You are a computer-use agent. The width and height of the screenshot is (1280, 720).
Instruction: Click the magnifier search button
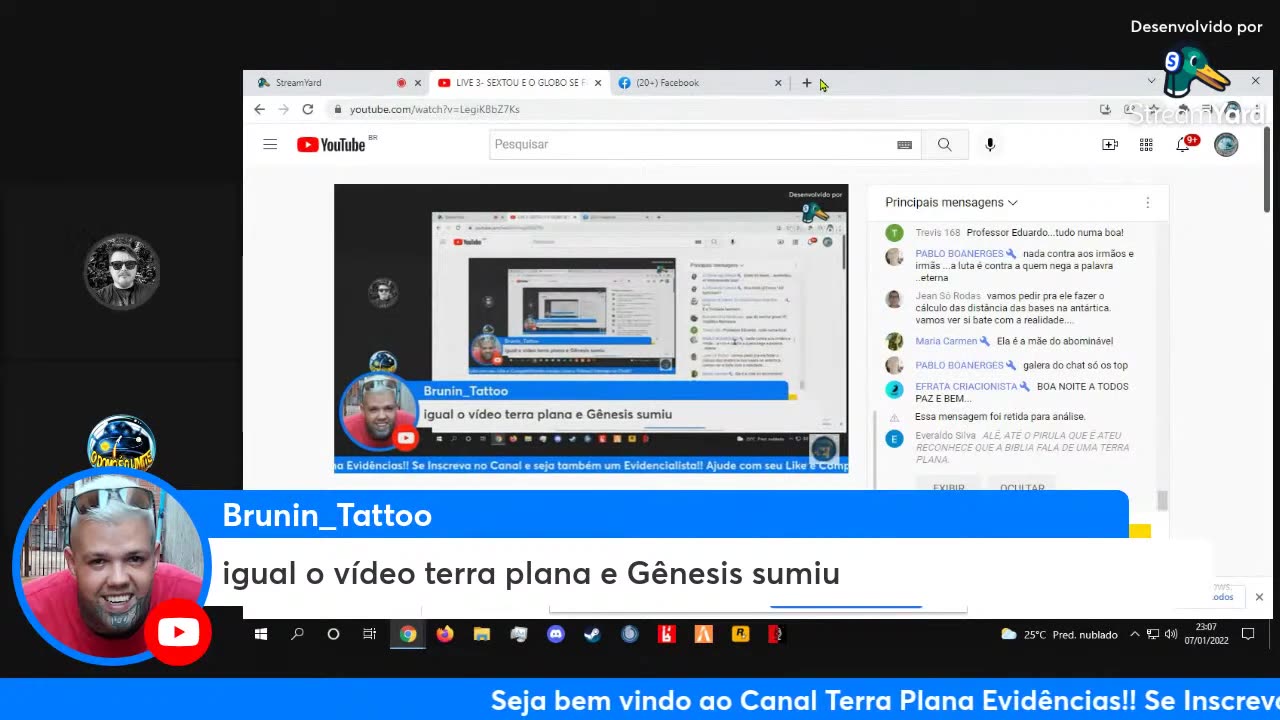click(944, 145)
